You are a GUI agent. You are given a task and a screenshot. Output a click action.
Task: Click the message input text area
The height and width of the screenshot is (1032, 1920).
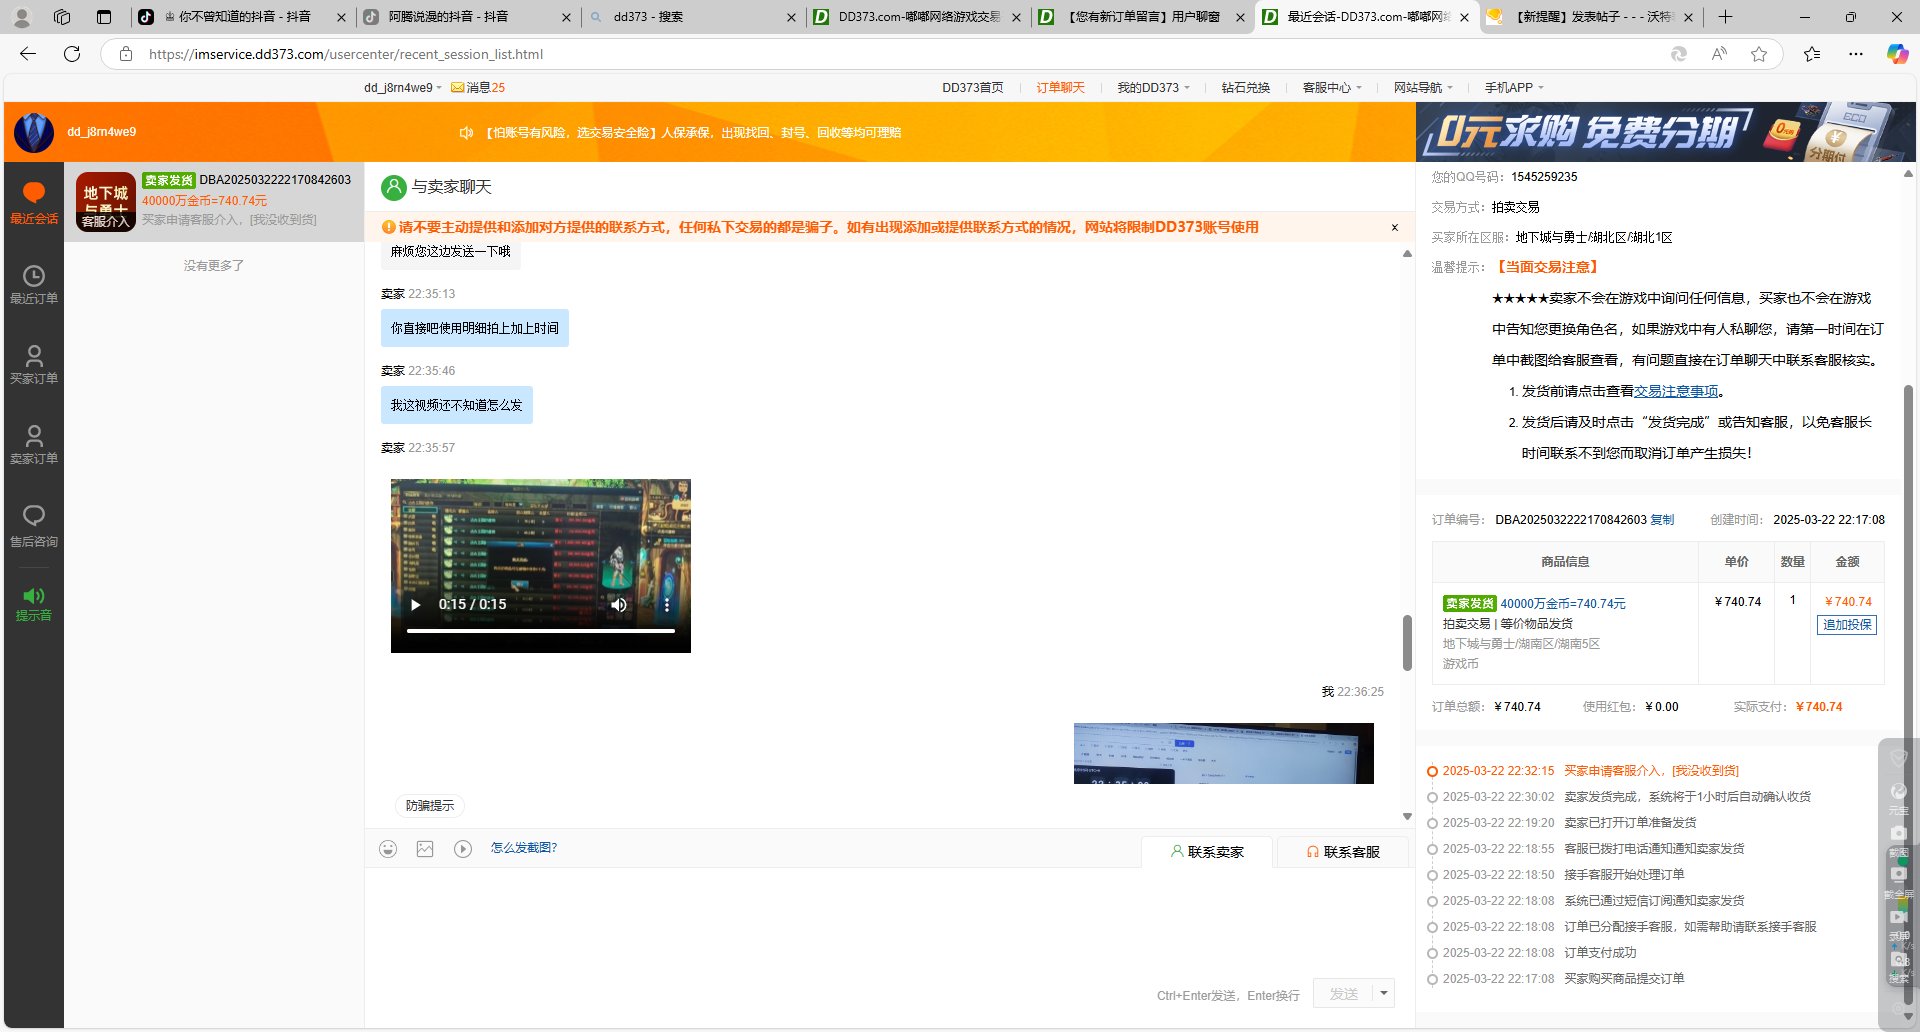click(x=890, y=920)
